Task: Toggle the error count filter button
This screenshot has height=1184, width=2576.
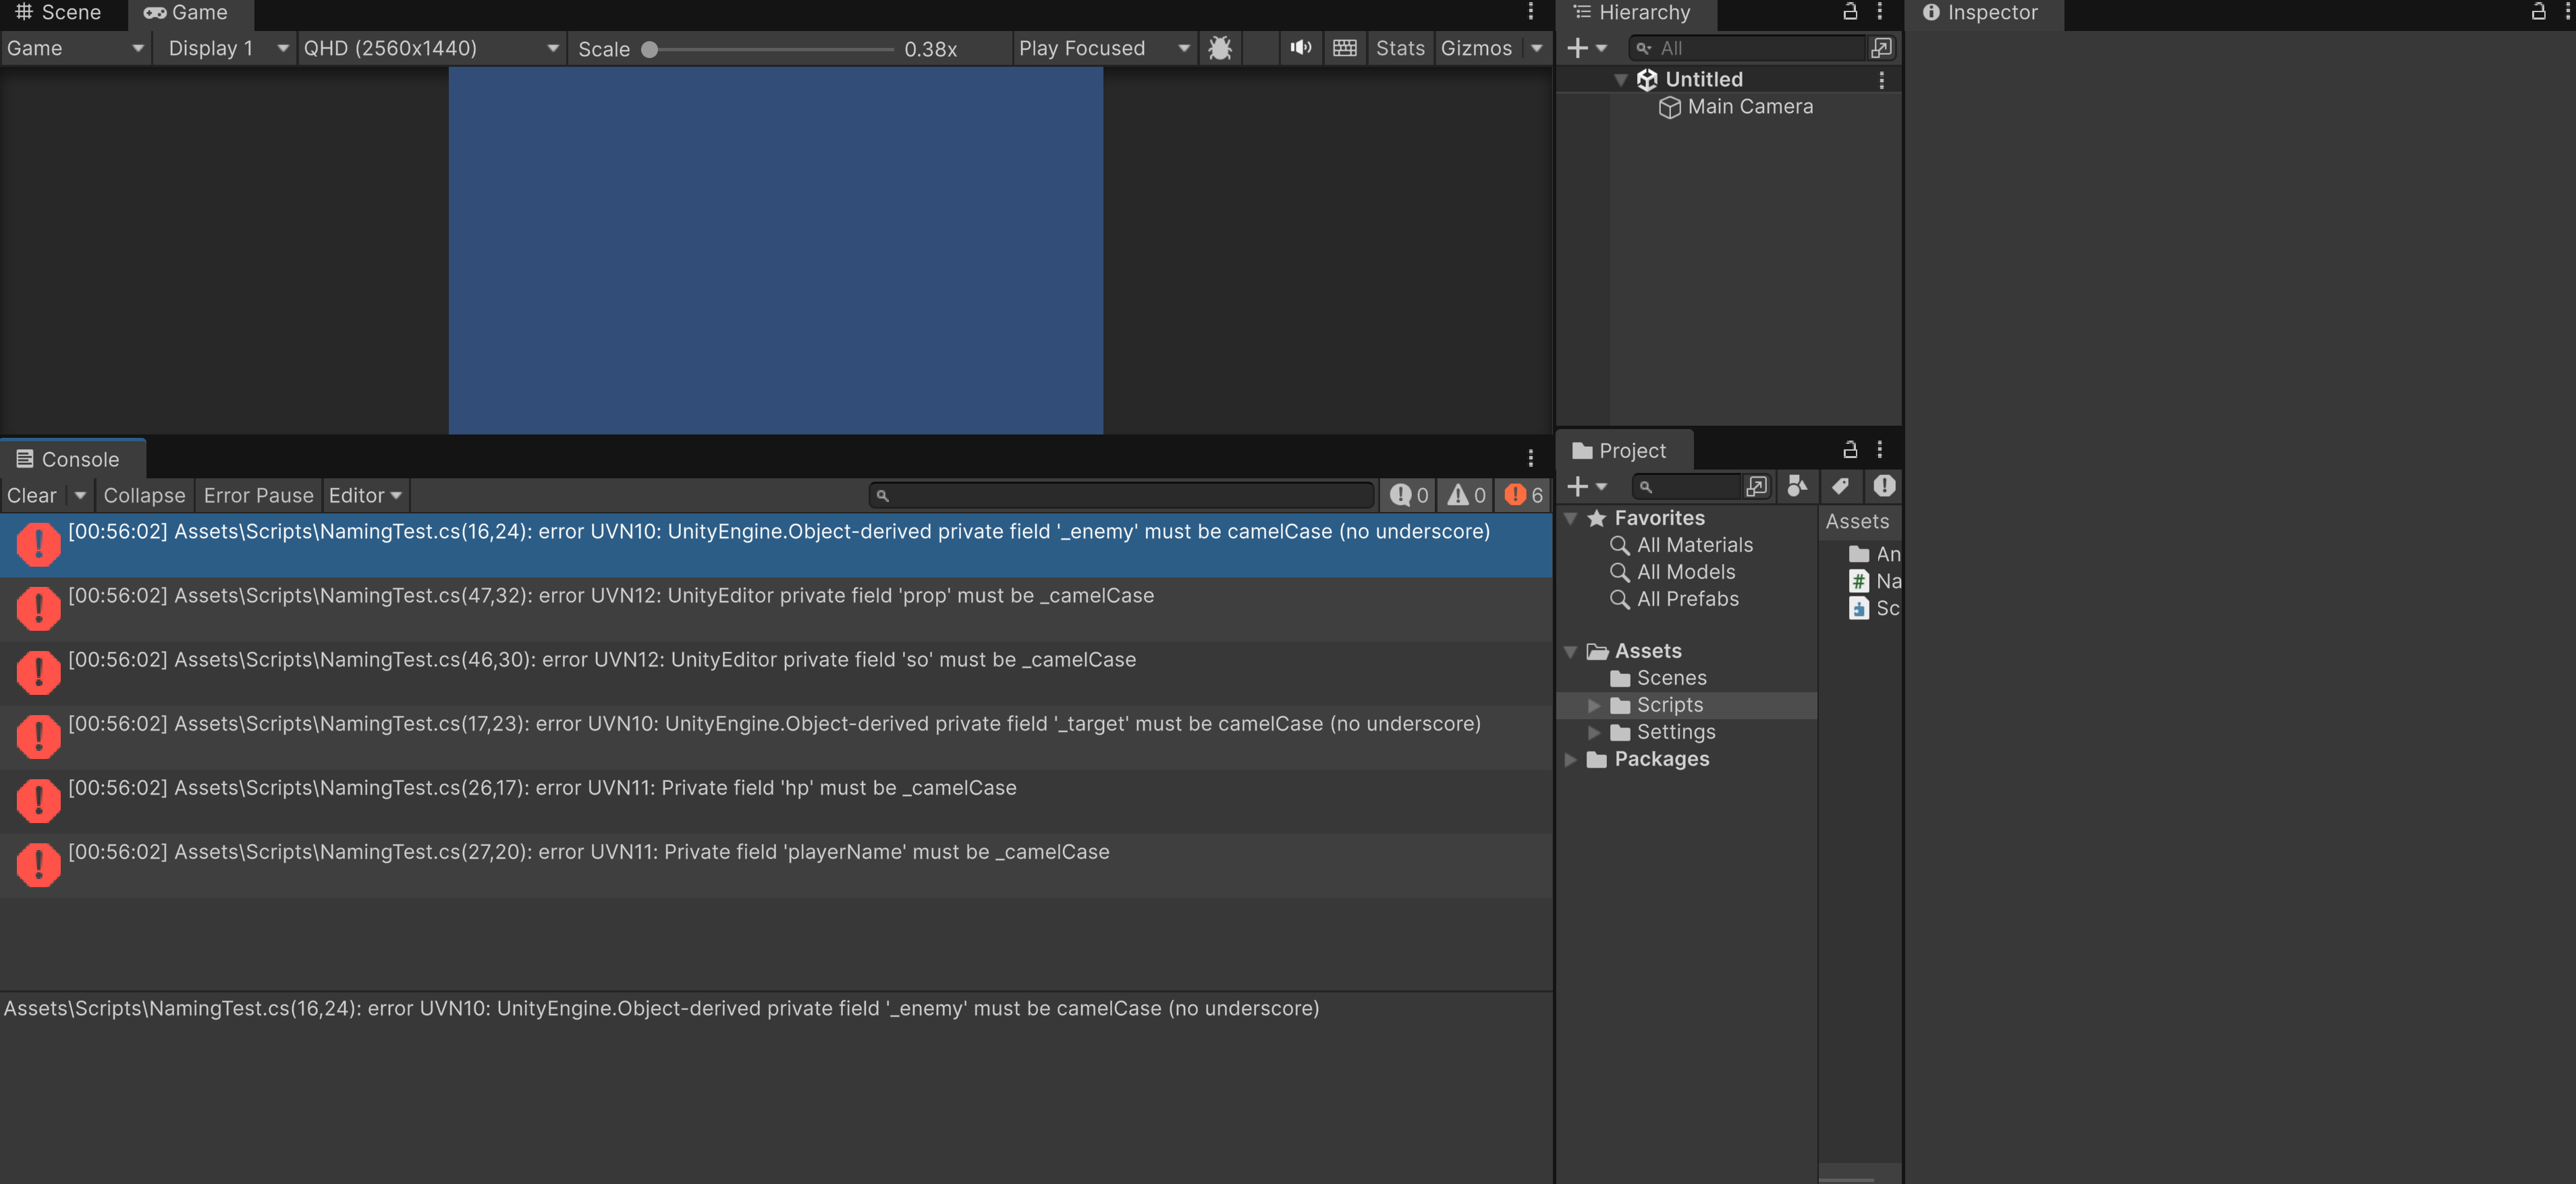Action: point(1524,495)
